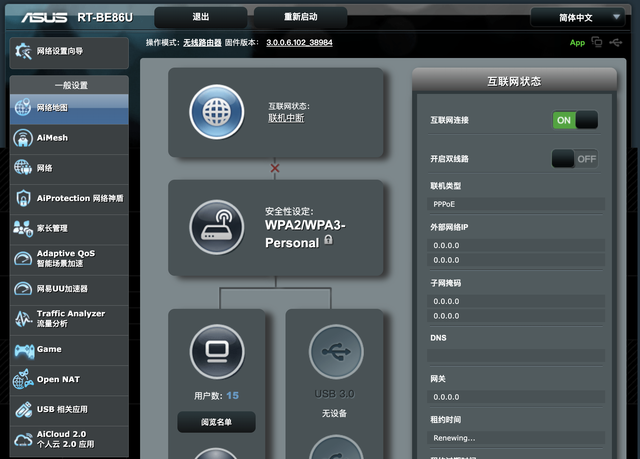Open the Adaptive QoS gauge icon
Viewport: 640px width, 459px height.
23,259
